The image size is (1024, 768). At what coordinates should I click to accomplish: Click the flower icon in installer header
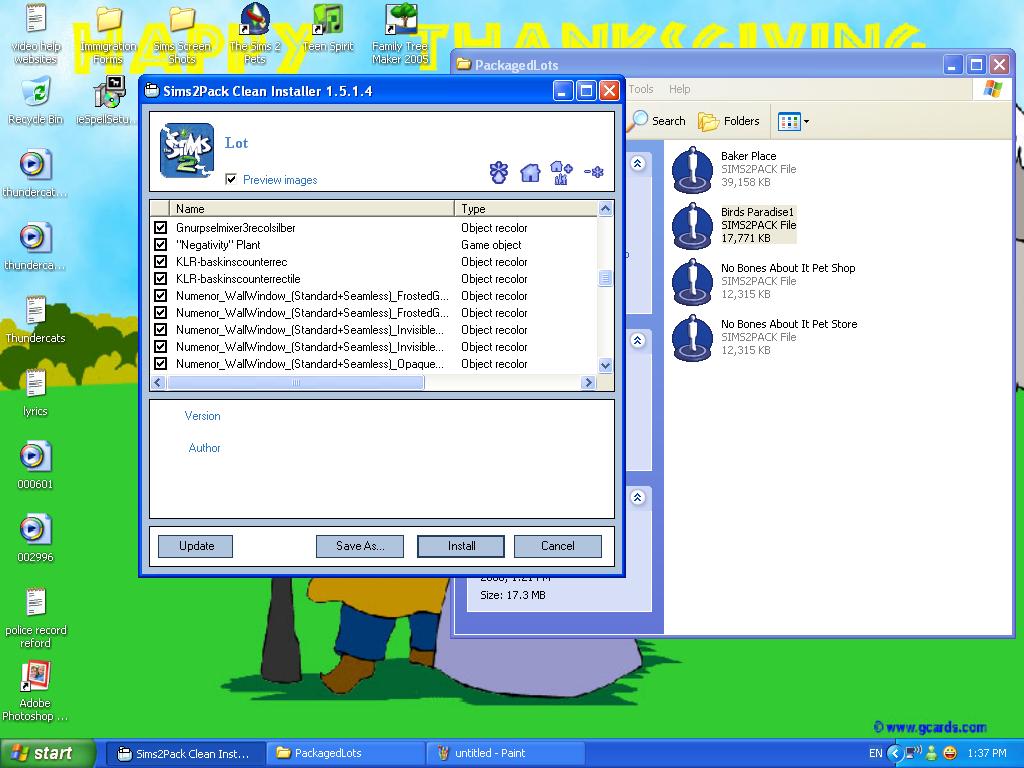click(x=498, y=172)
